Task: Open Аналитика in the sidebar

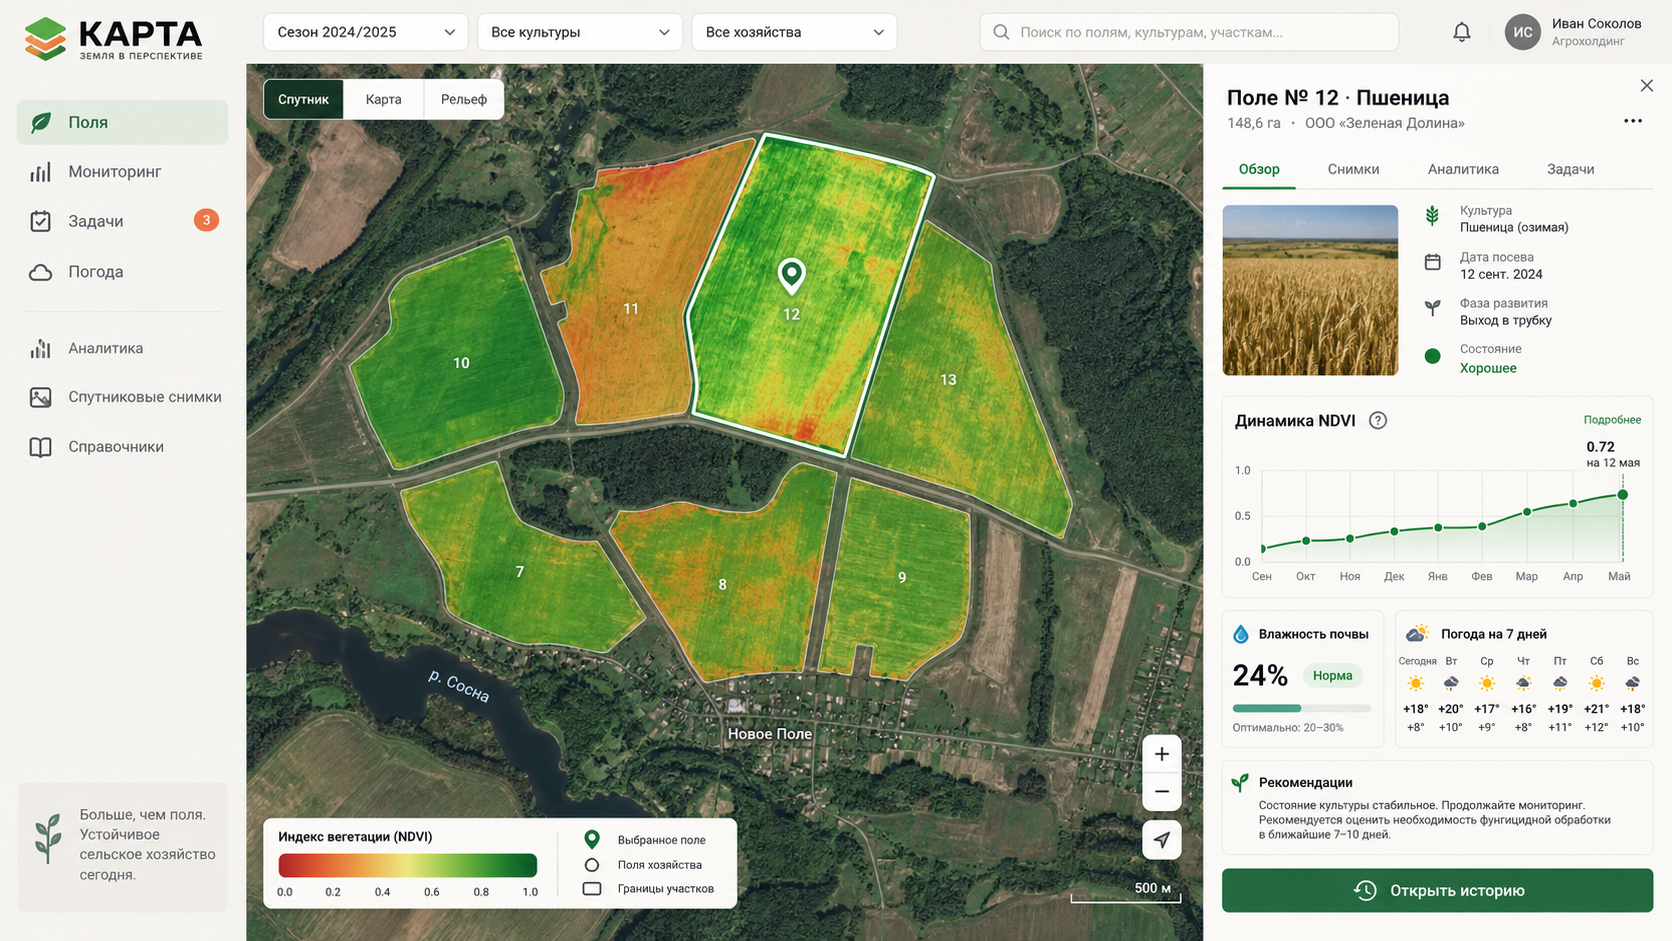Action: pyautogui.click(x=122, y=348)
